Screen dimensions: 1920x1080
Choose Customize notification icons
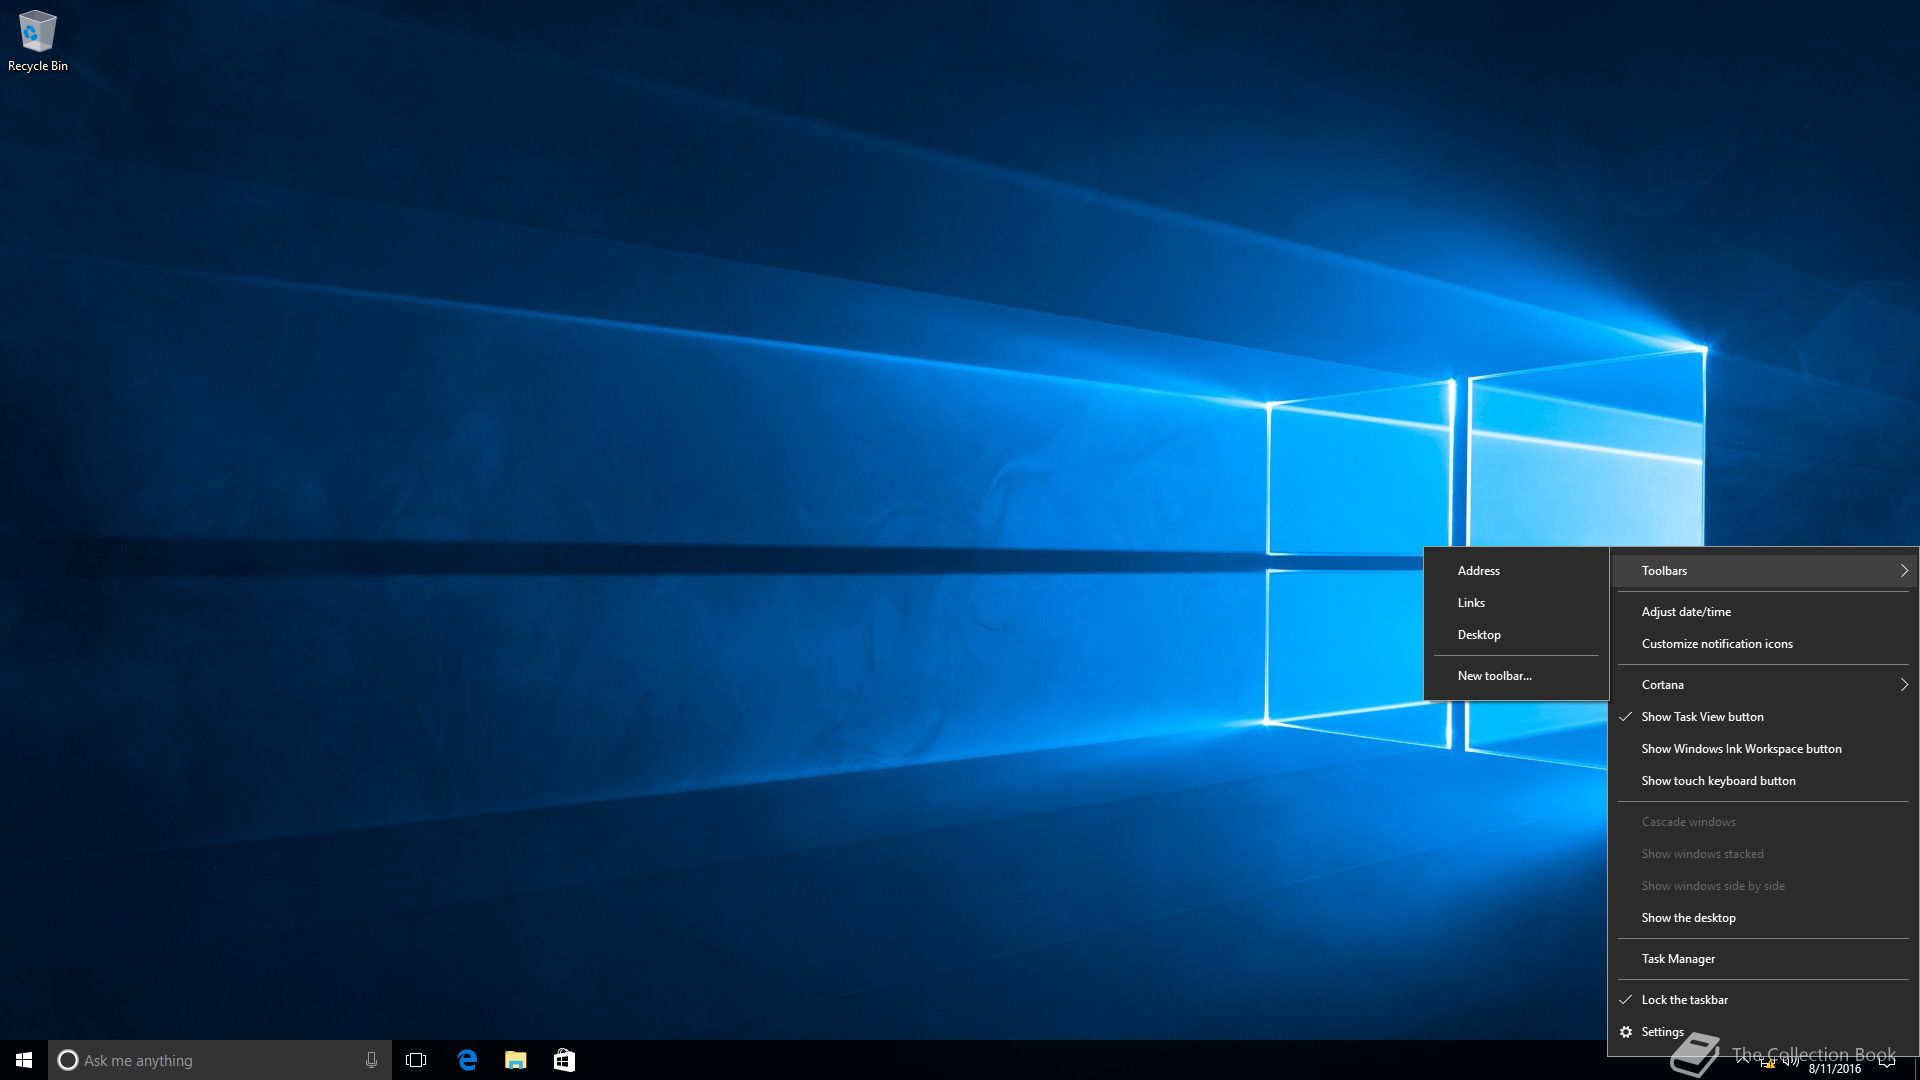pyautogui.click(x=1764, y=644)
